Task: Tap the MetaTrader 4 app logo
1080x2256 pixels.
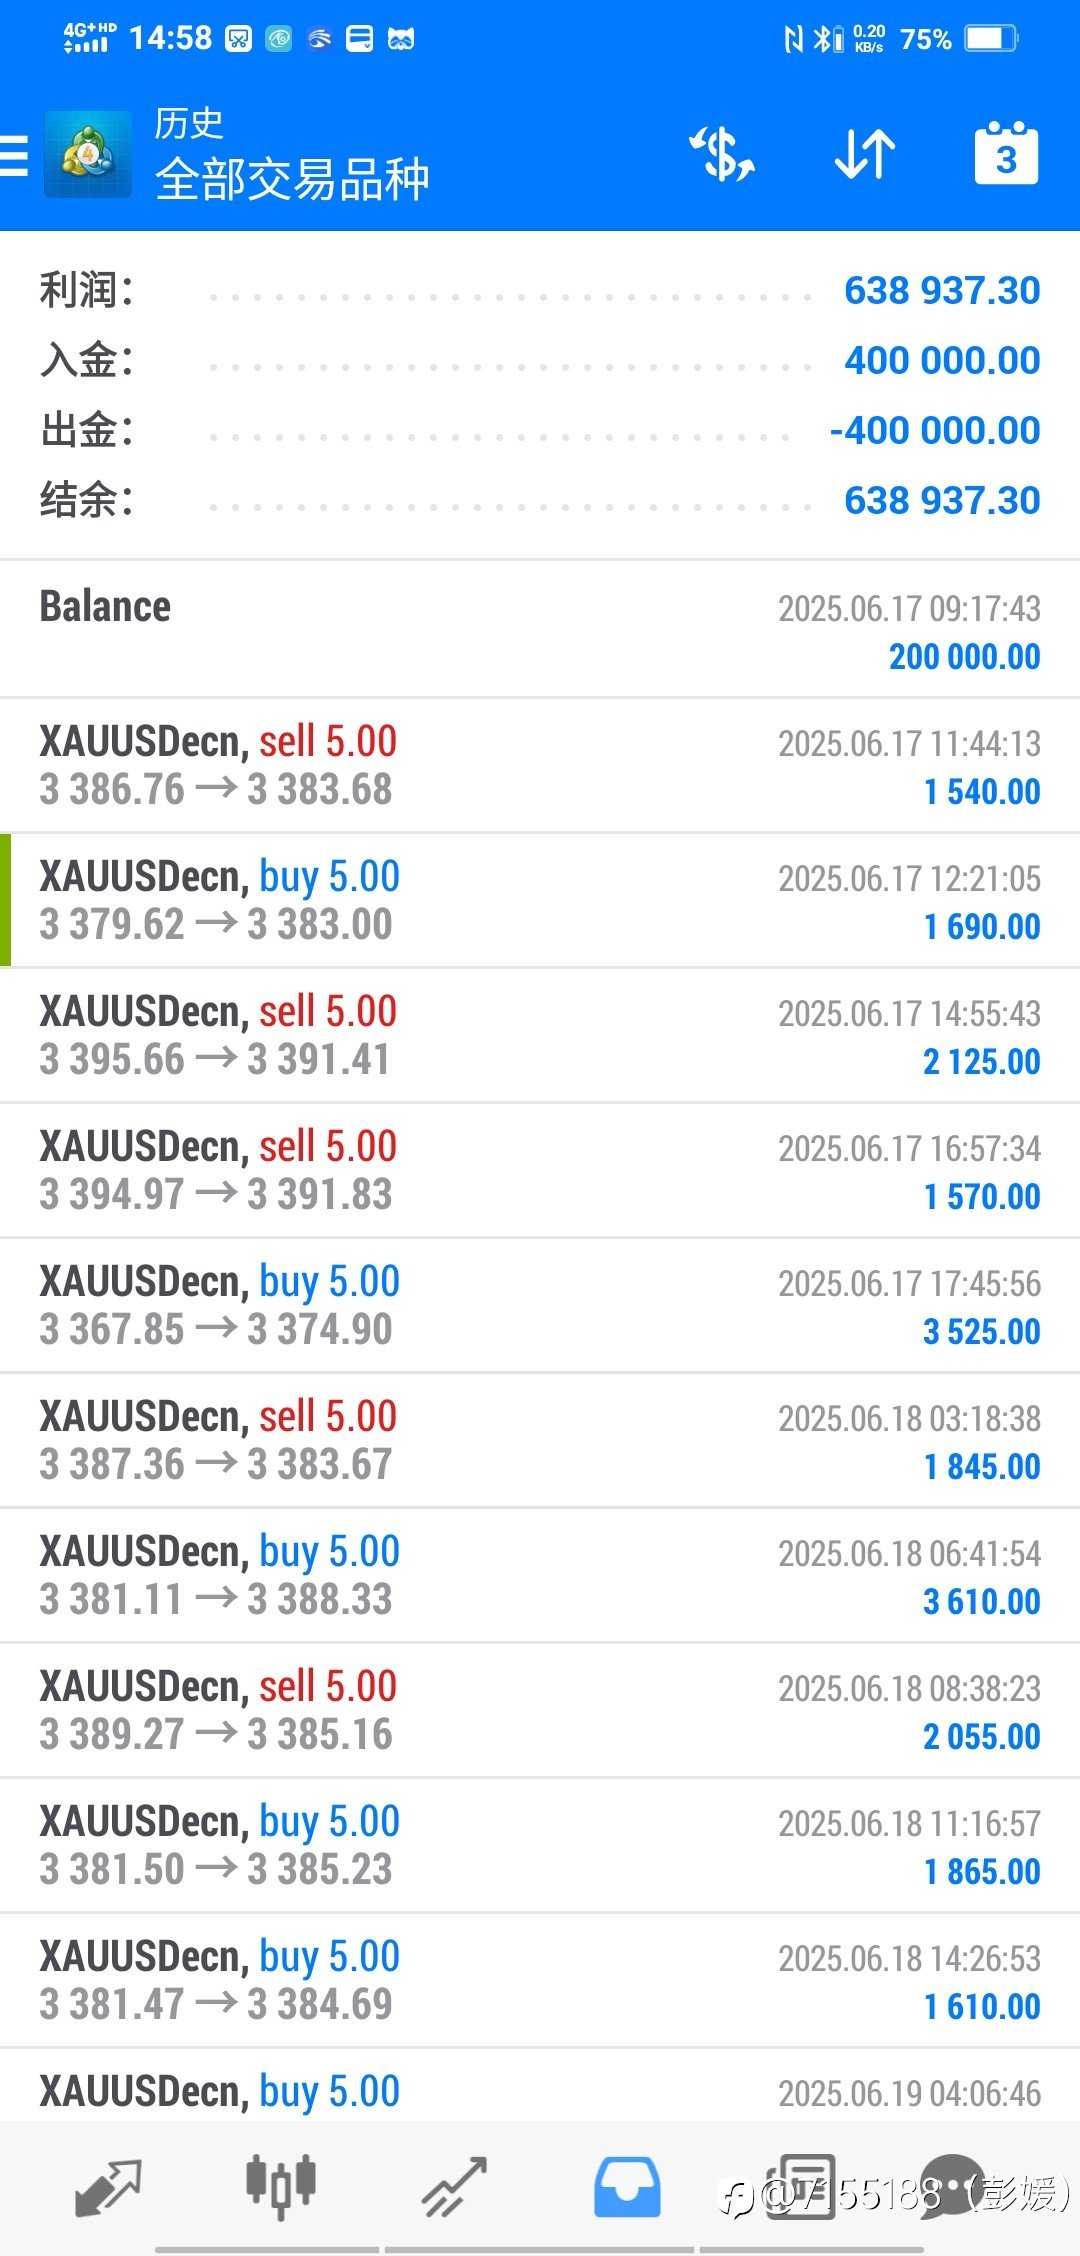Action: tap(88, 154)
